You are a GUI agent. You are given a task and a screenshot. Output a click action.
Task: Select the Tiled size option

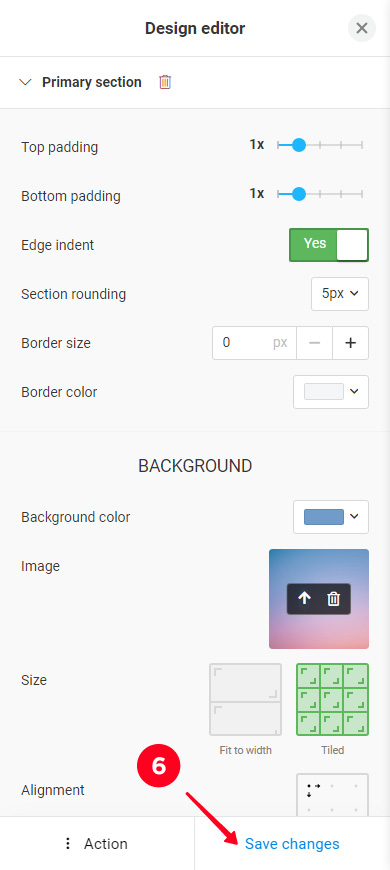[x=332, y=700]
